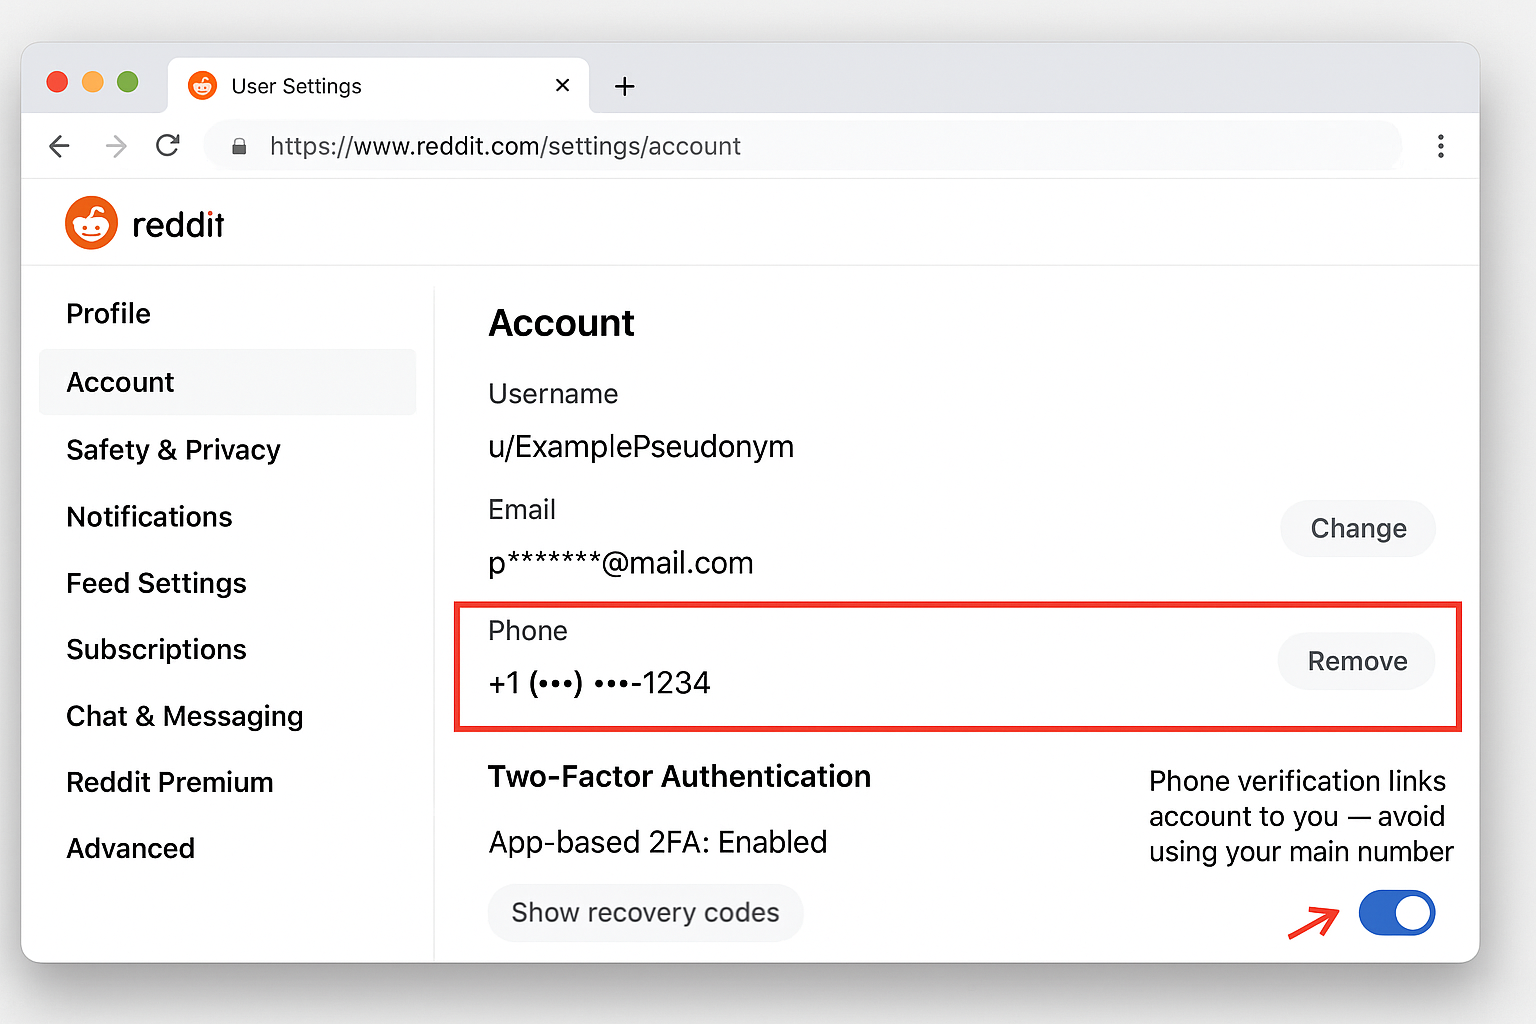Click the Username field label
This screenshot has width=1536, height=1024.
pos(553,394)
